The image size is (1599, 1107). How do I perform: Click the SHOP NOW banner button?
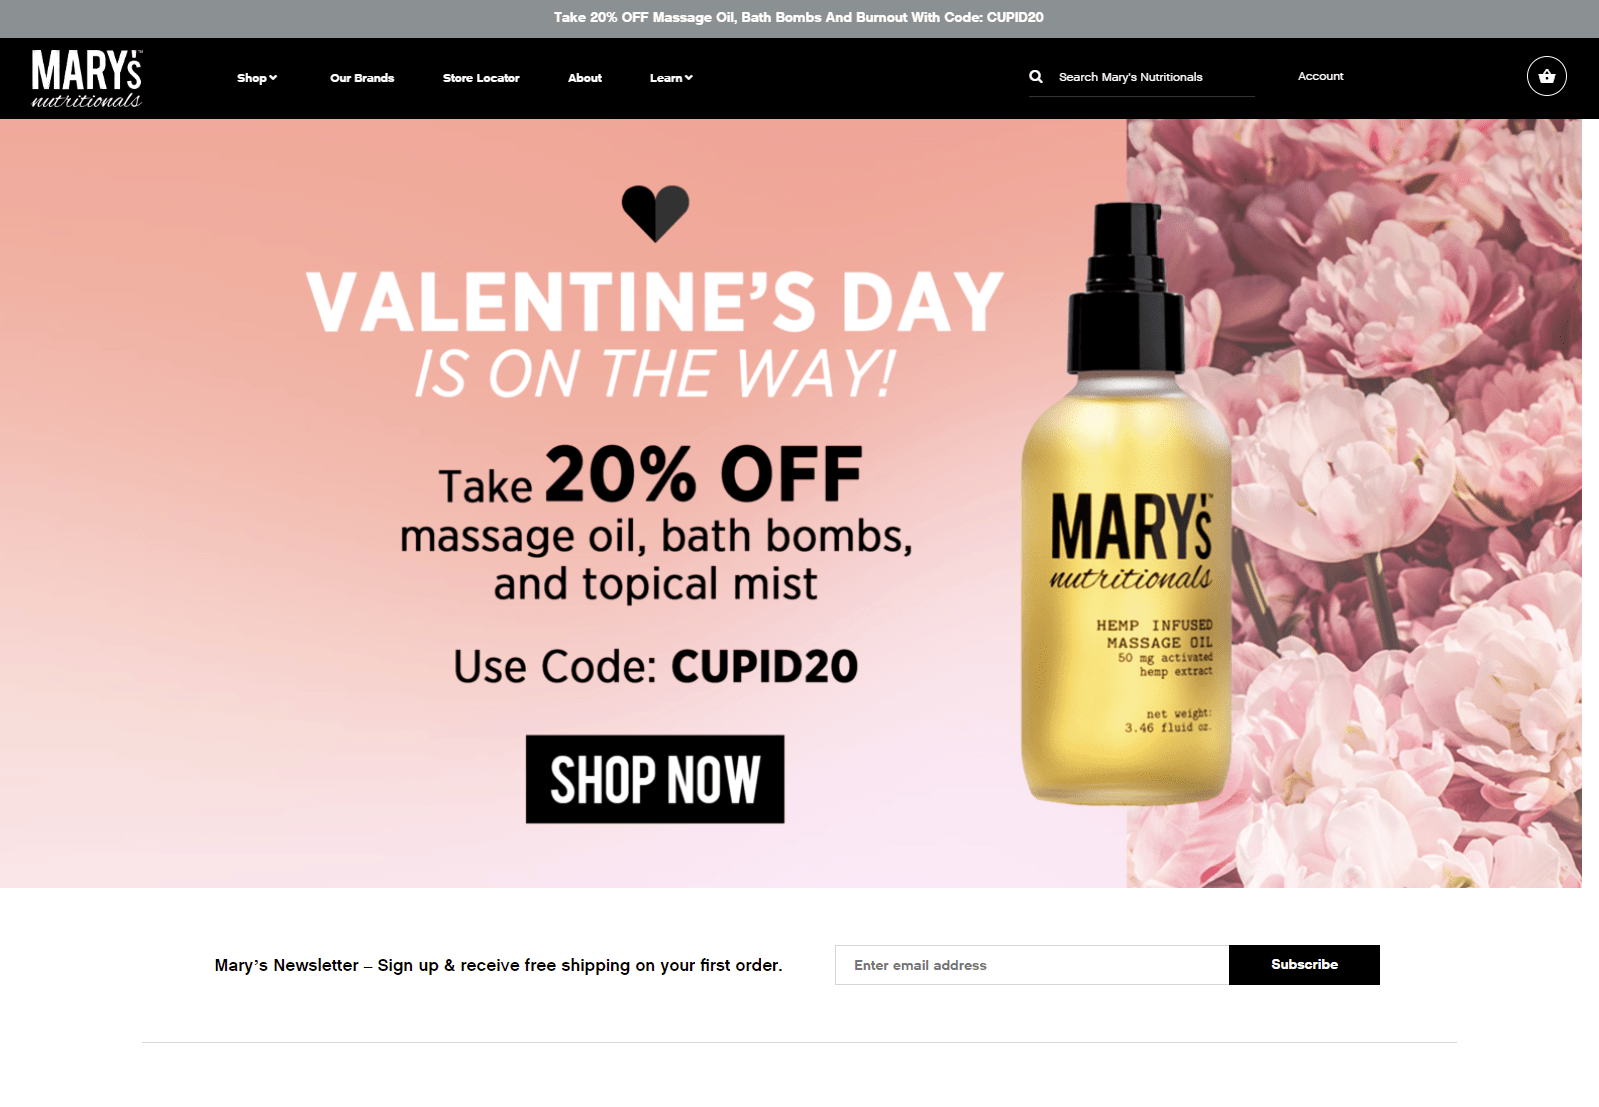(x=655, y=779)
